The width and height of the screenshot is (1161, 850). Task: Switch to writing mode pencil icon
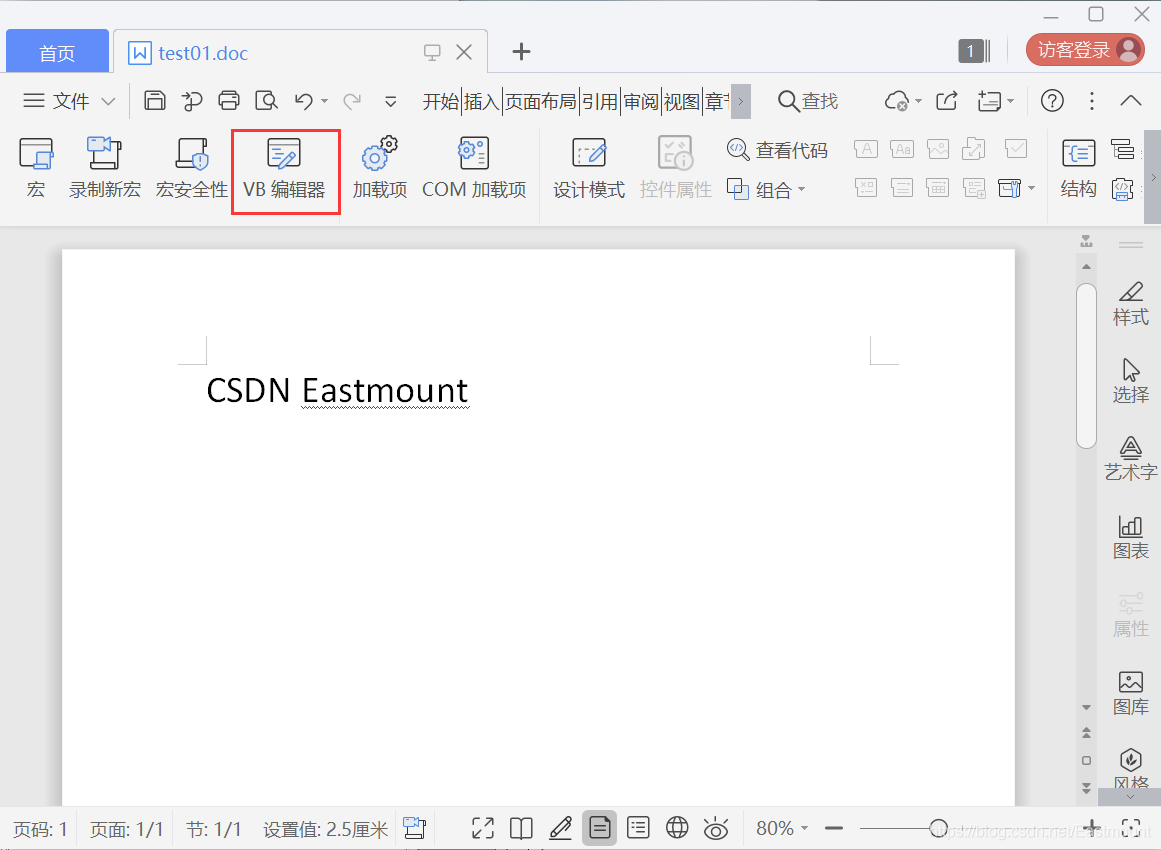(x=561, y=828)
